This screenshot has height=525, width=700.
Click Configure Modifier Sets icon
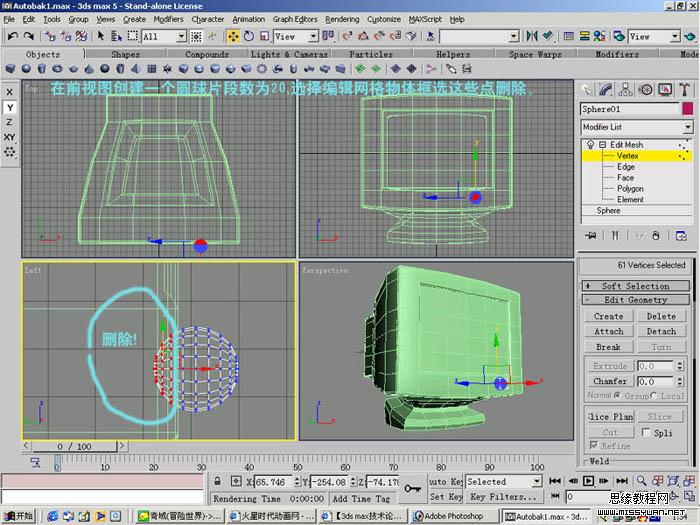681,235
